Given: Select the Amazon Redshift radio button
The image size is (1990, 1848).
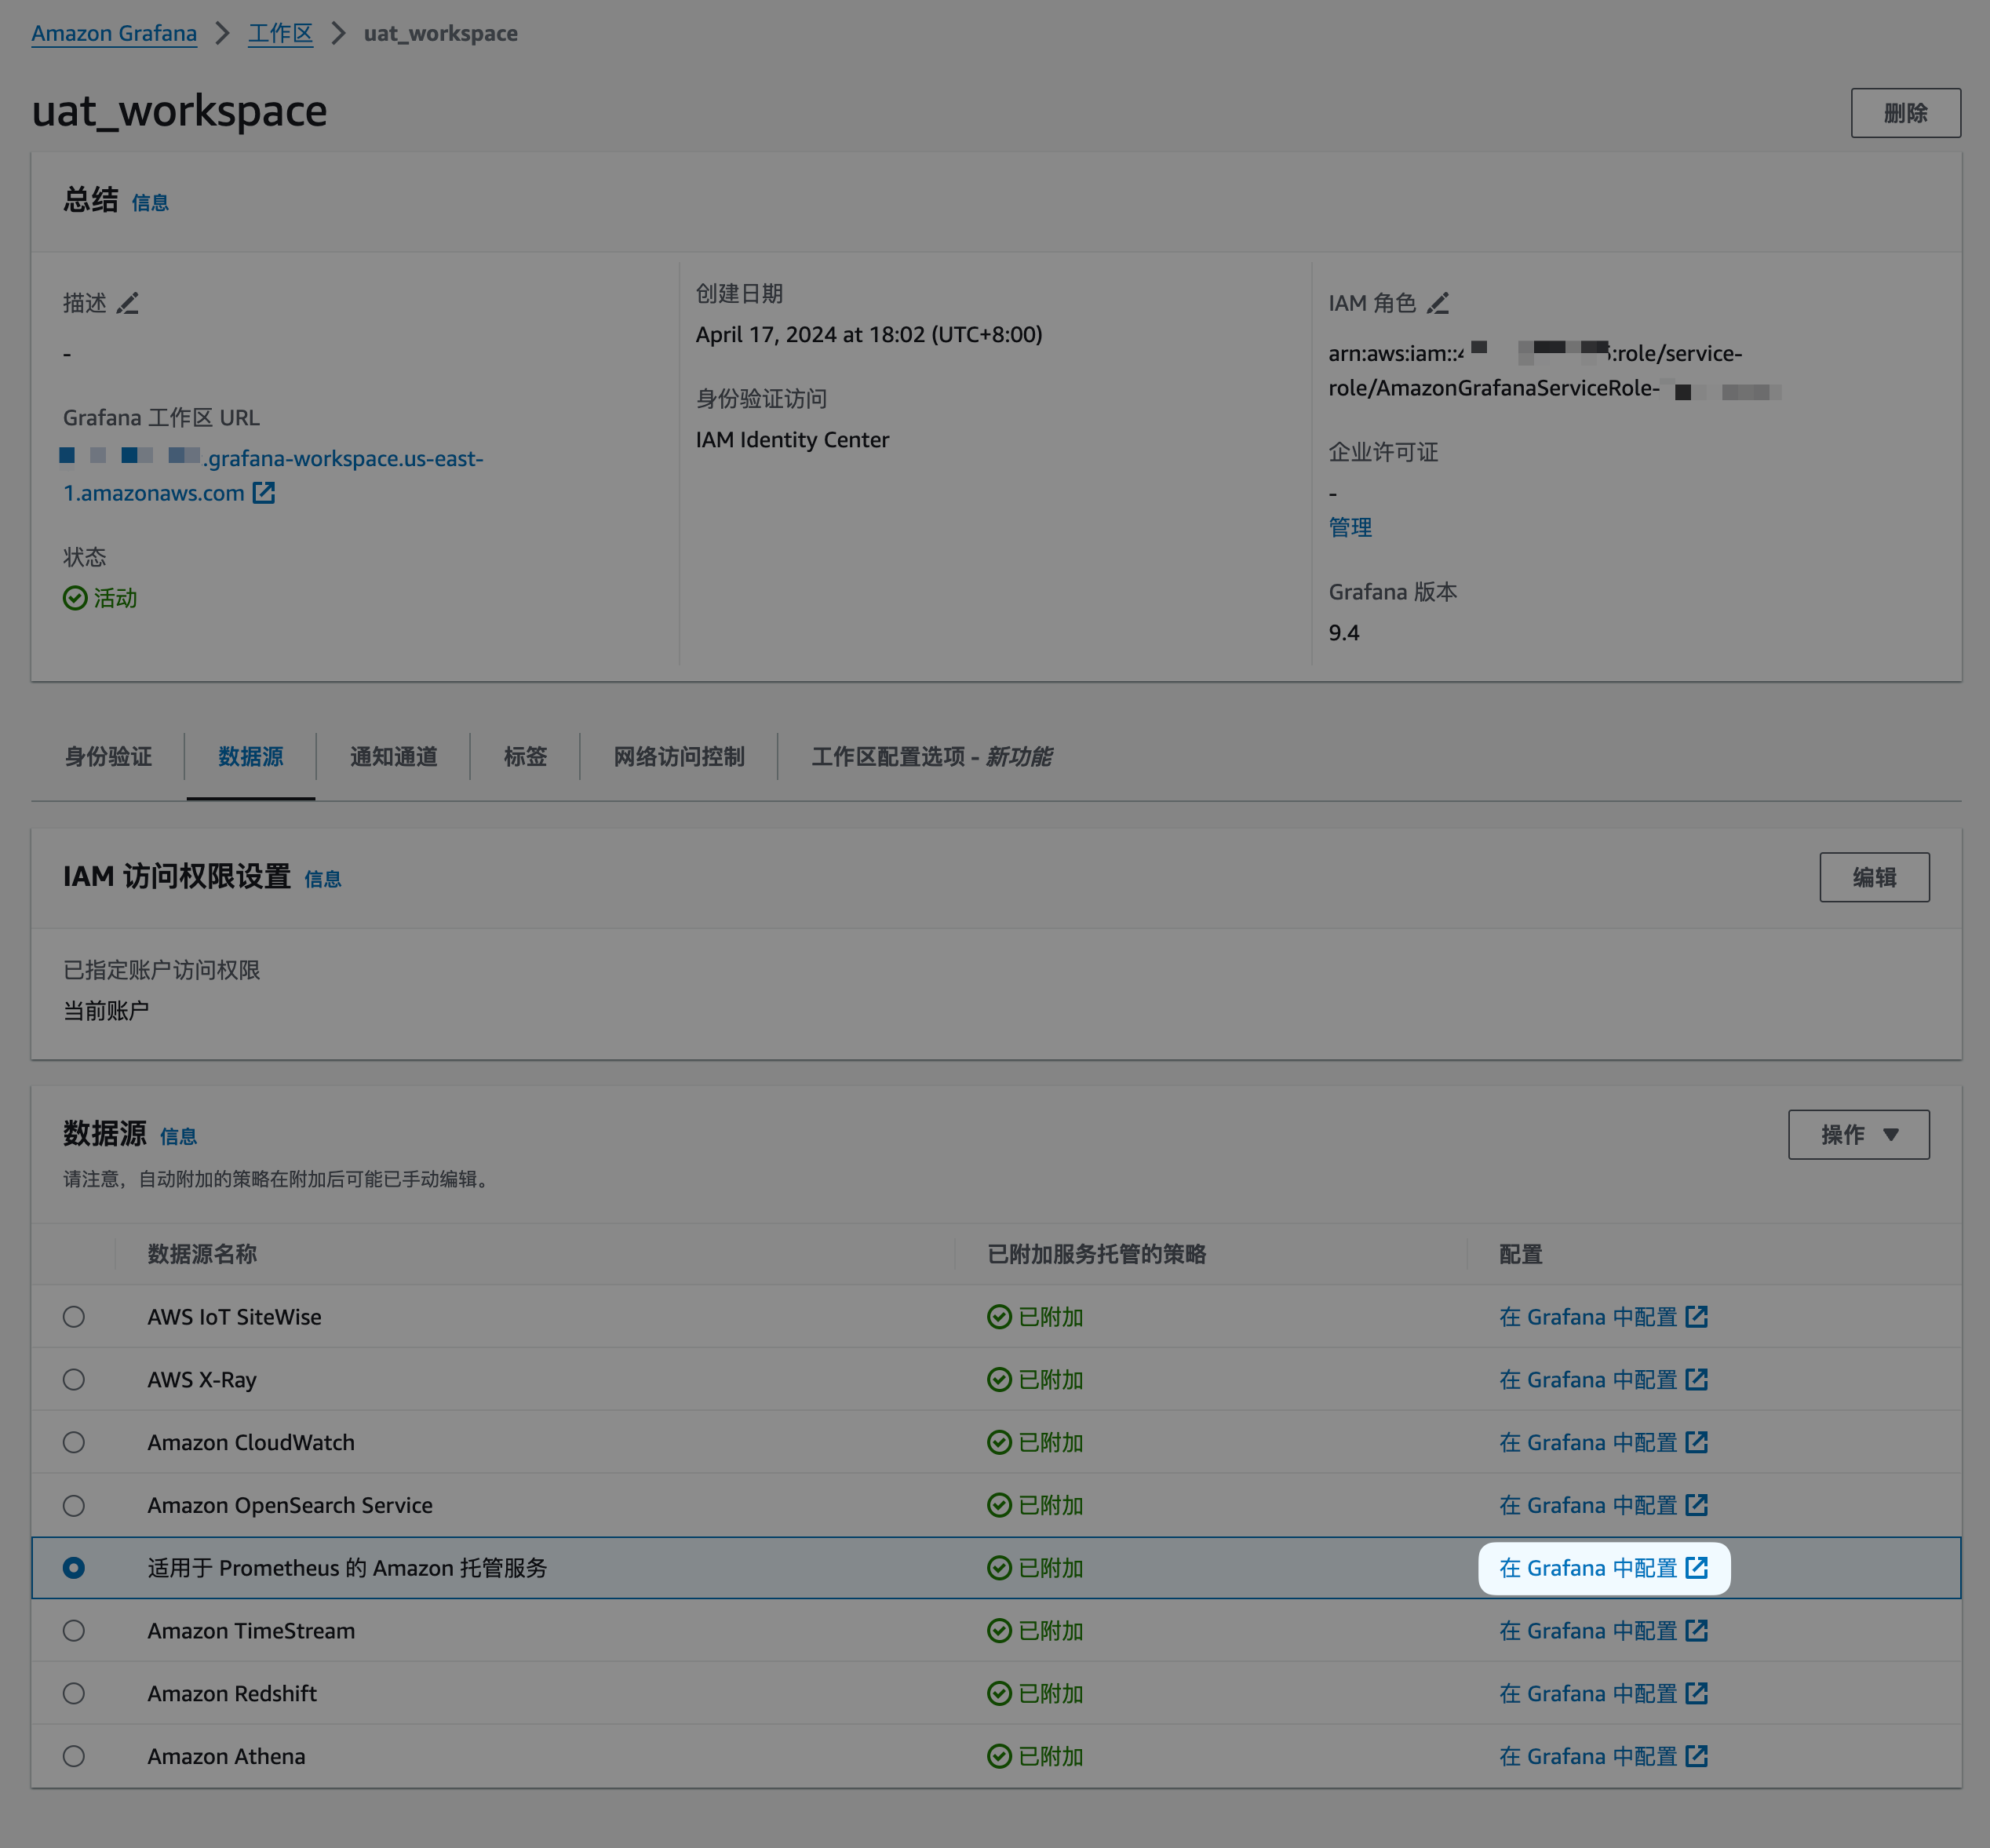Looking at the screenshot, I should tap(74, 1694).
